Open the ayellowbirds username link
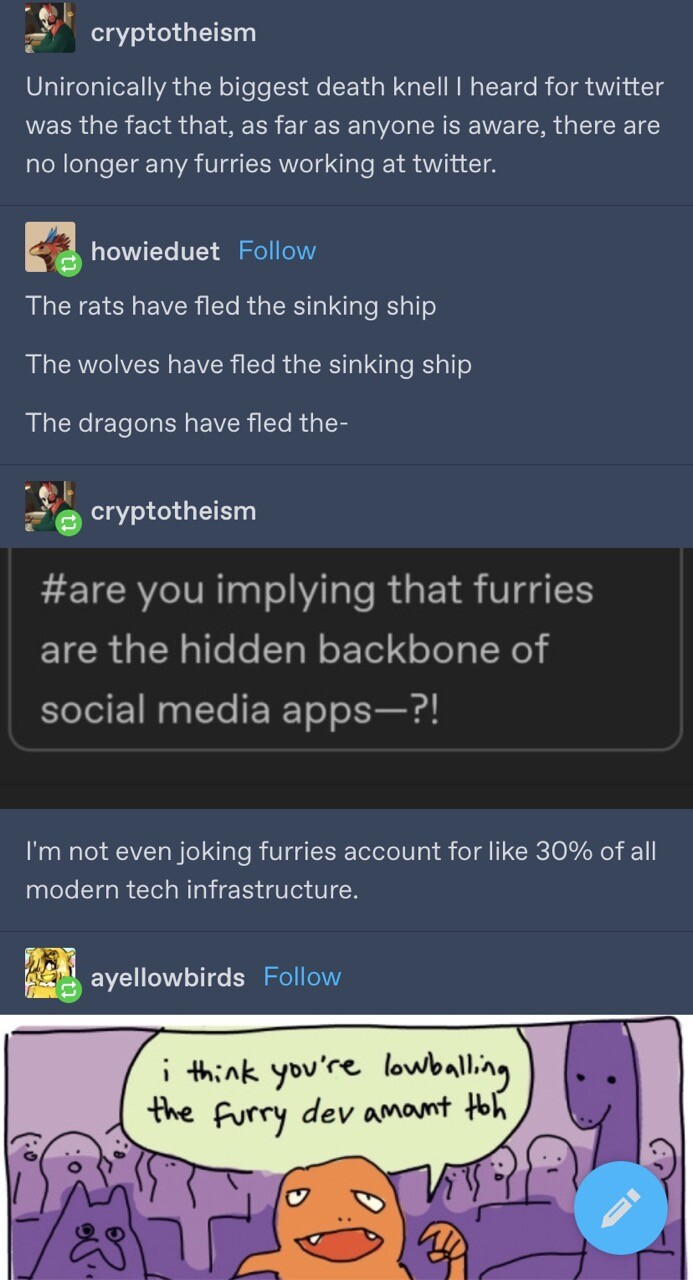 point(168,977)
